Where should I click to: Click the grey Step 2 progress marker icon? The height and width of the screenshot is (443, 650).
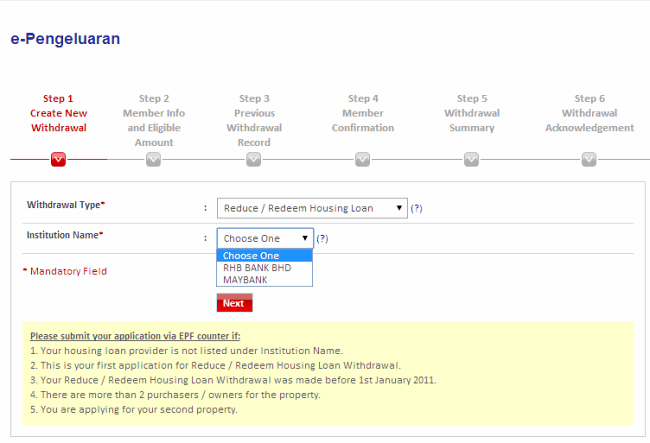tap(153, 159)
